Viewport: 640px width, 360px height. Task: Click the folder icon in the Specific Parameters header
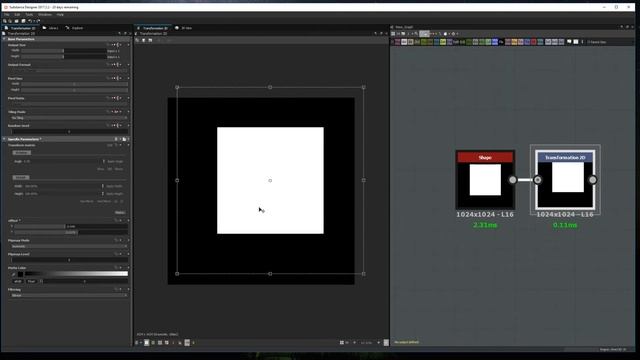tap(124, 139)
